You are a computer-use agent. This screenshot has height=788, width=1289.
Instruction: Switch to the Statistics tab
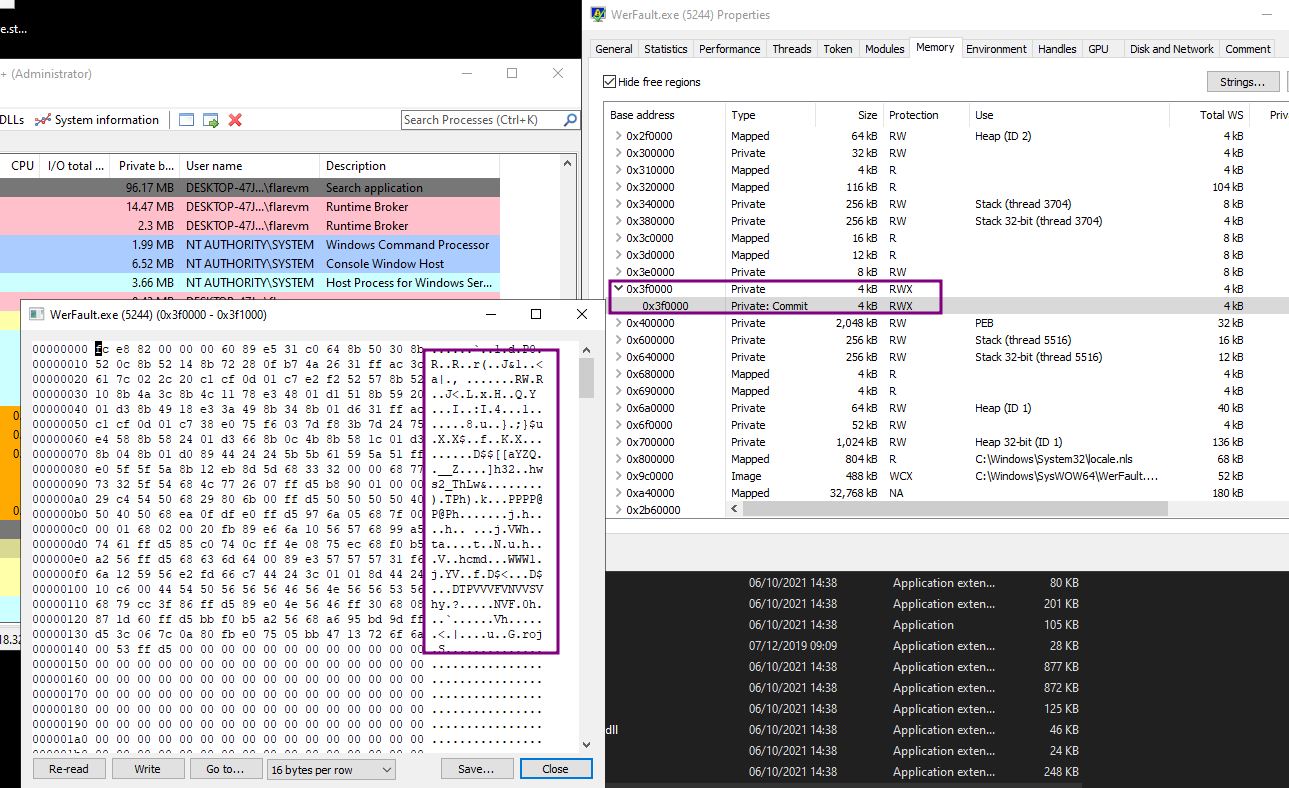click(x=666, y=49)
